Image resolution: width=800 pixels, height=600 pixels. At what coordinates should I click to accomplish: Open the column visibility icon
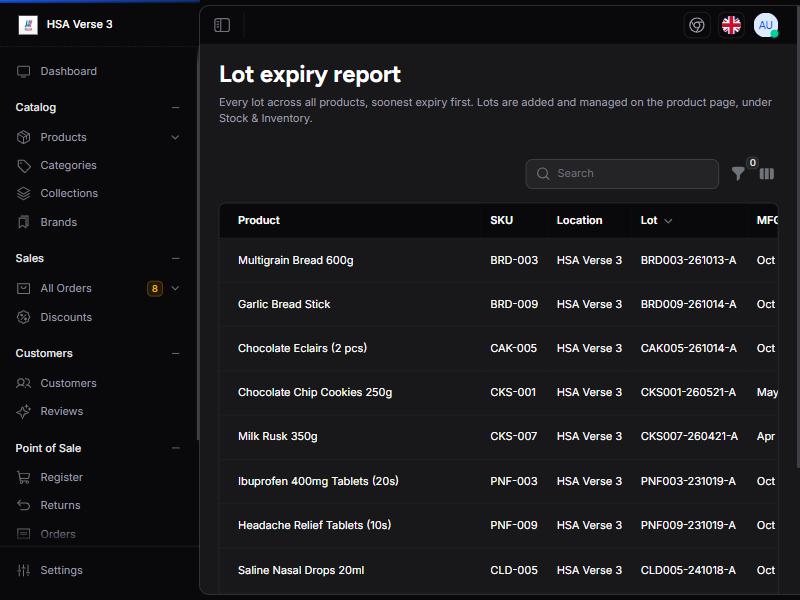coord(766,174)
